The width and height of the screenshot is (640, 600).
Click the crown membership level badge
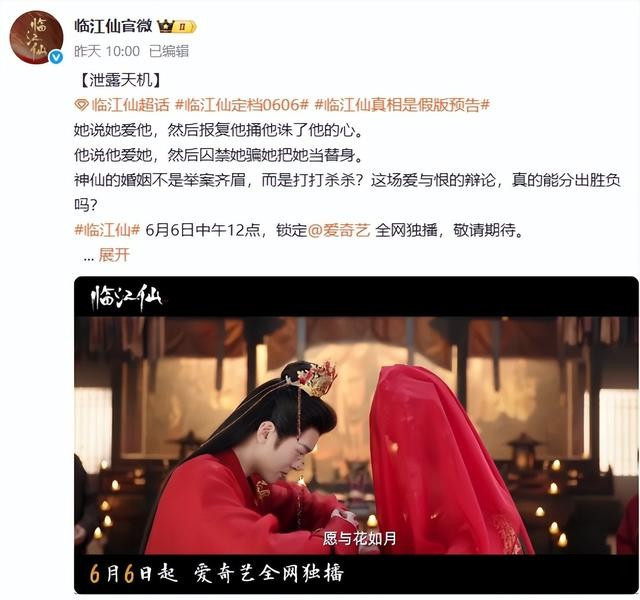click(x=177, y=27)
